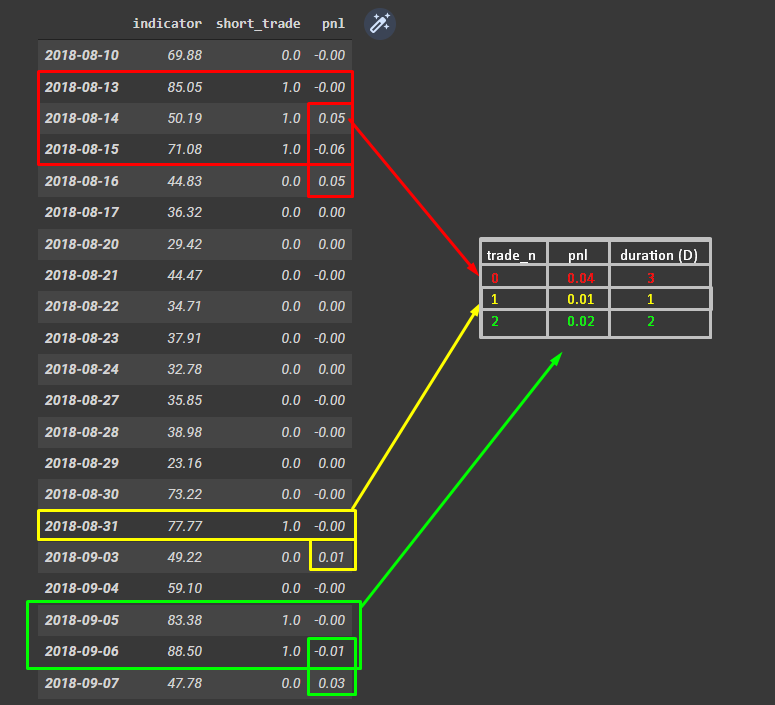Viewport: 775px width, 705px height.
Task: Select the 'indicator' column header
Action: (167, 24)
